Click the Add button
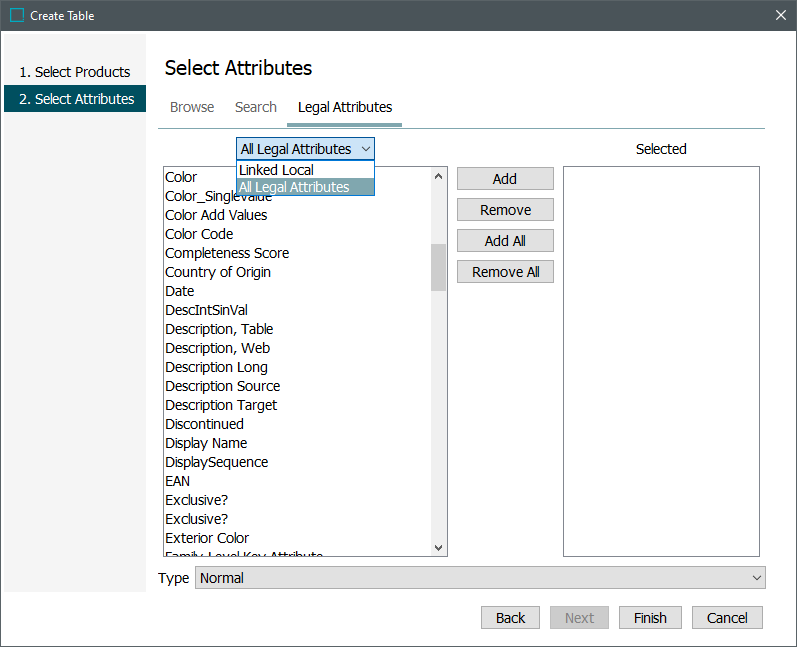The width and height of the screenshot is (797, 647). [x=505, y=179]
